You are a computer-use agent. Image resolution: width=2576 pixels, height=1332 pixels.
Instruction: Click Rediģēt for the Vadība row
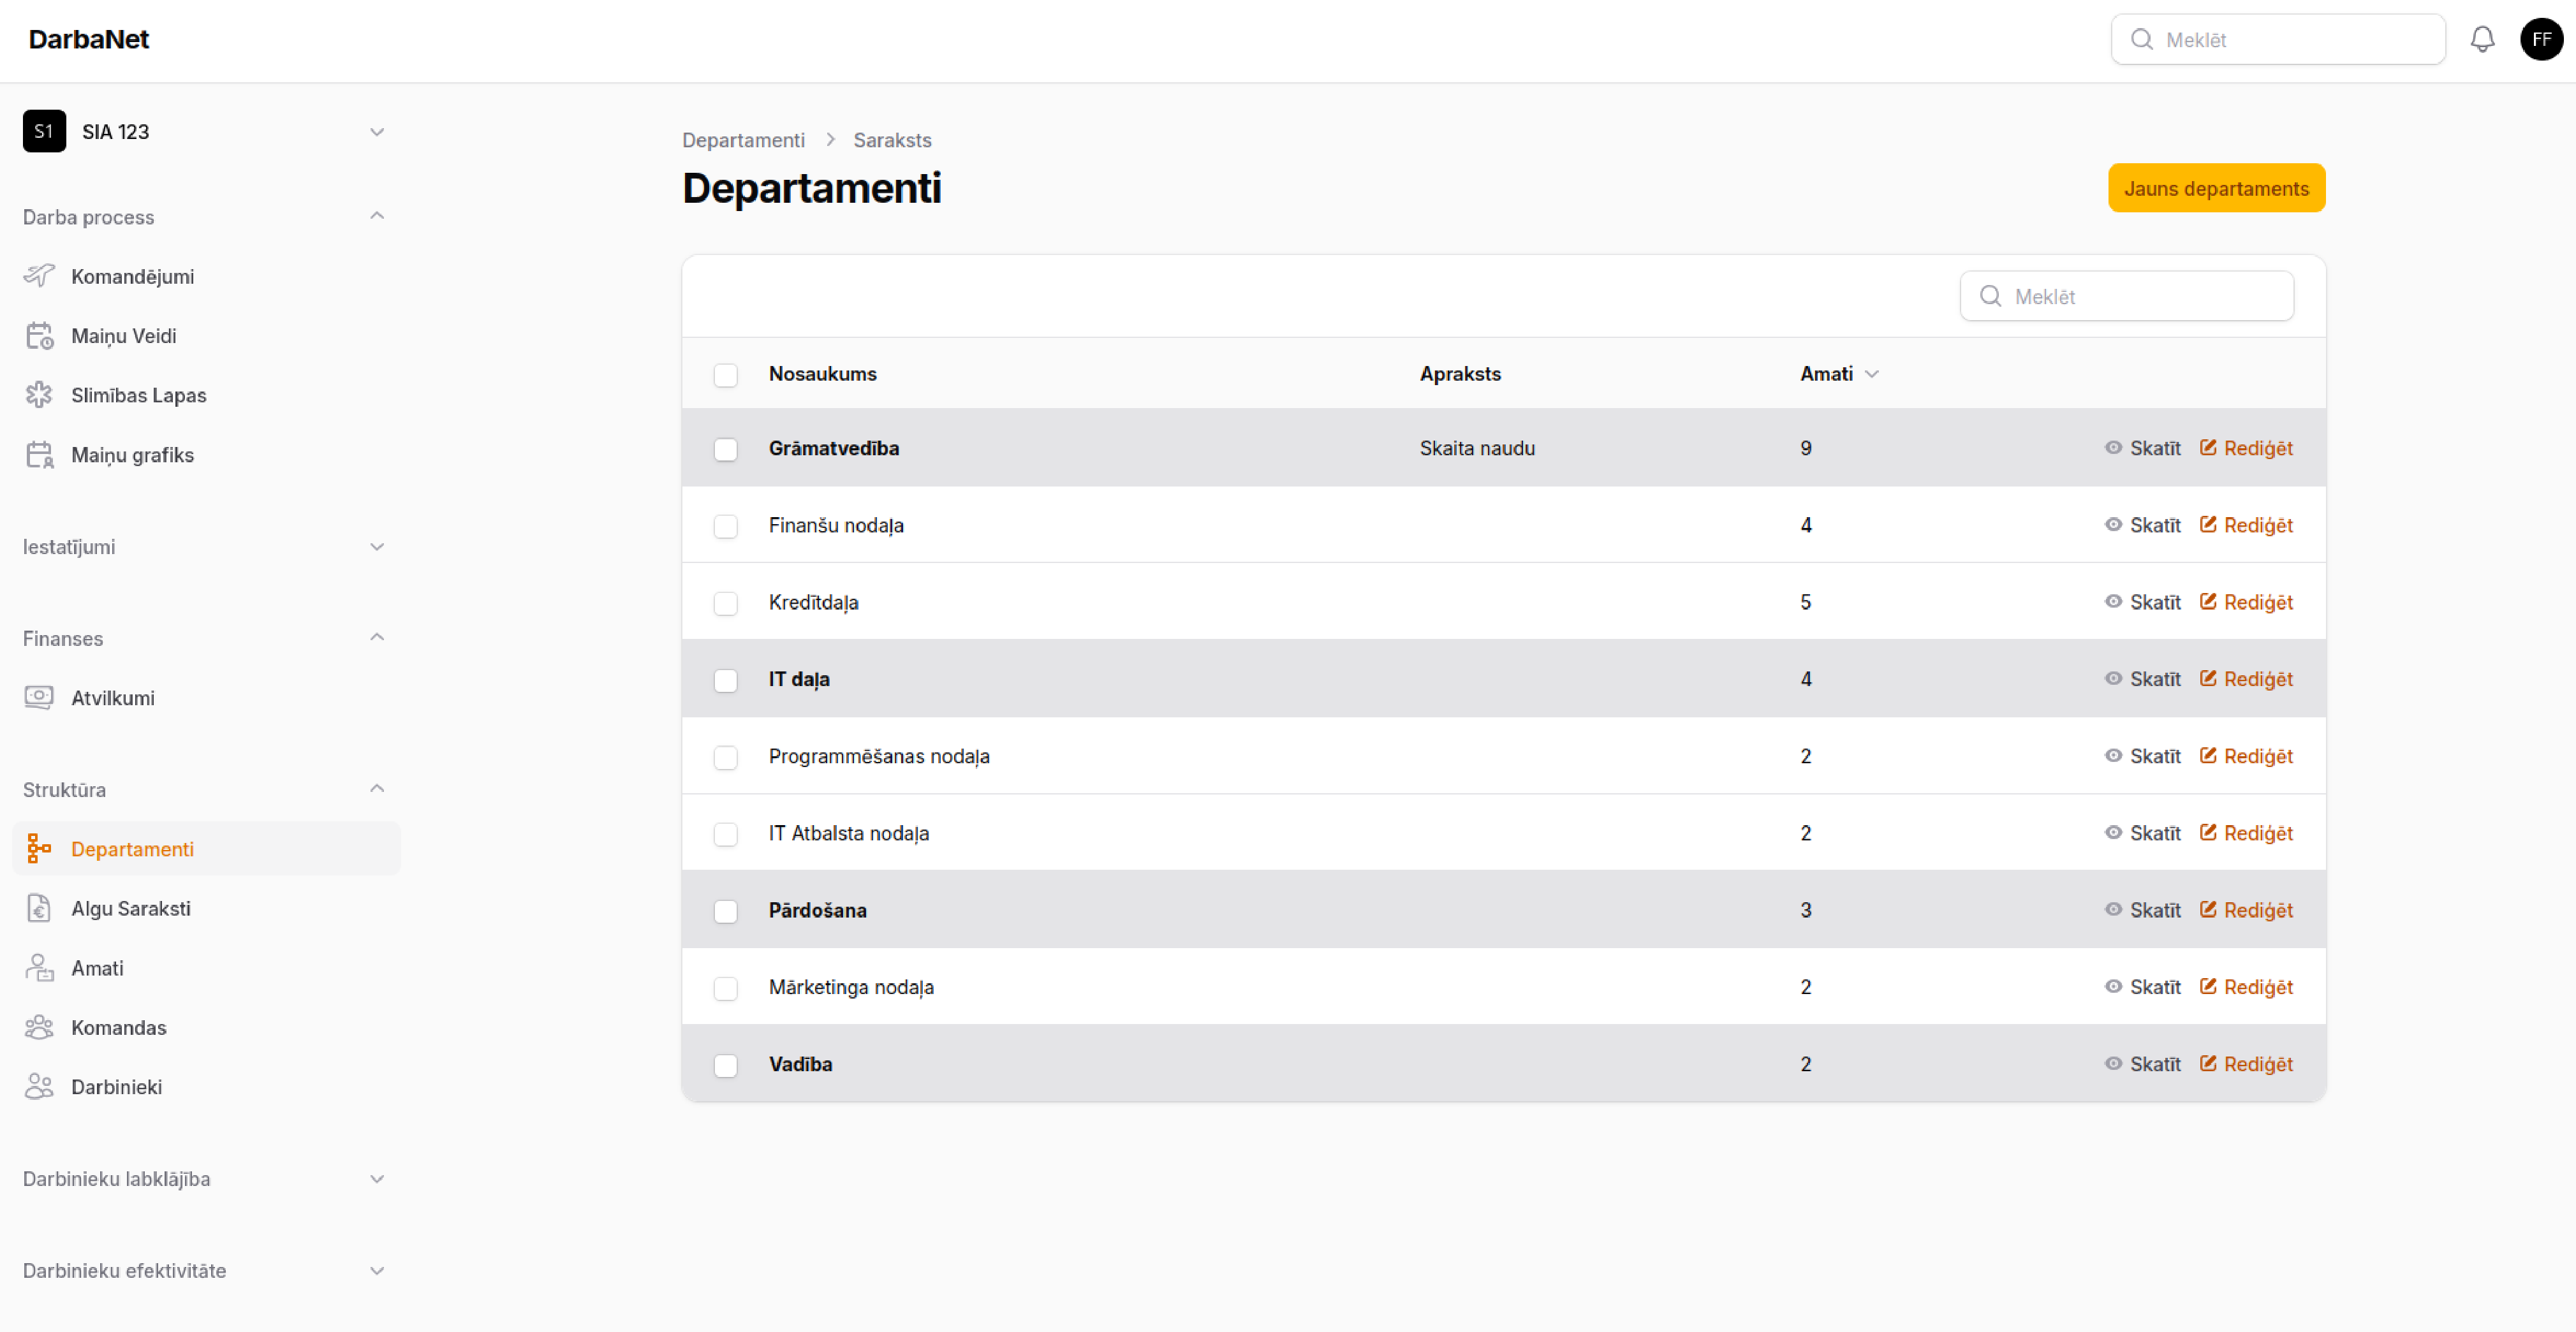tap(2246, 1064)
